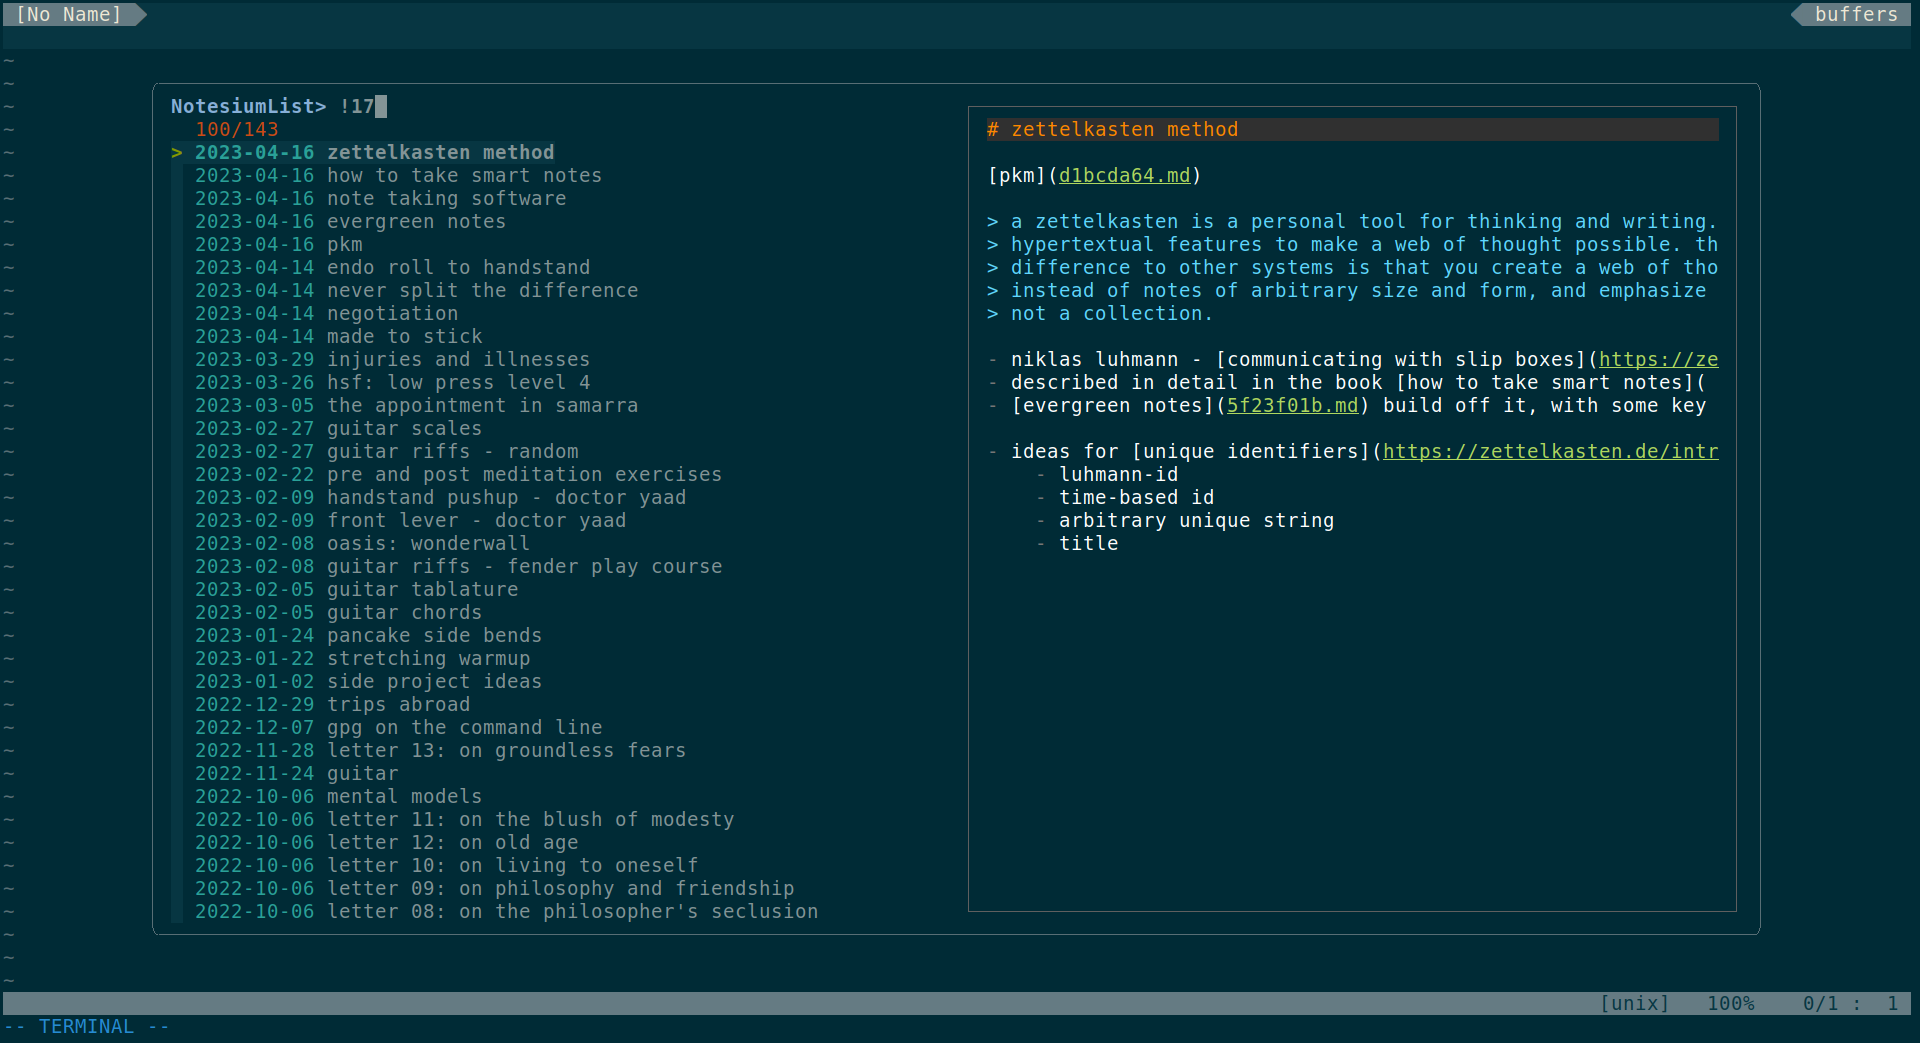This screenshot has height=1043, width=1920.
Task: Click the selection arrow next to zettelkasten method
Action: click(x=177, y=152)
